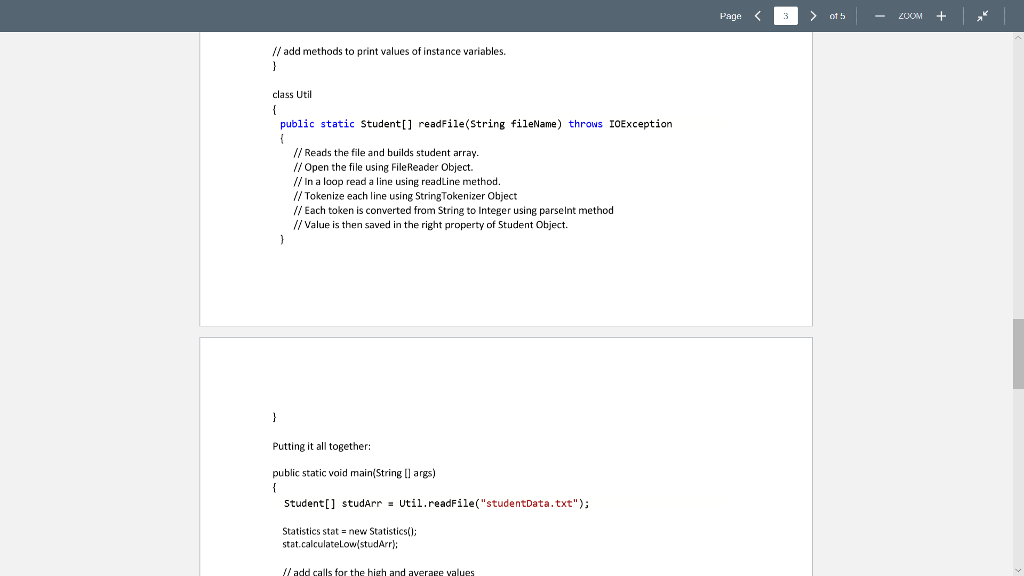Image resolution: width=1024 pixels, height=576 pixels.
Task: Click the 'Page' label in toolbar
Action: 730,16
